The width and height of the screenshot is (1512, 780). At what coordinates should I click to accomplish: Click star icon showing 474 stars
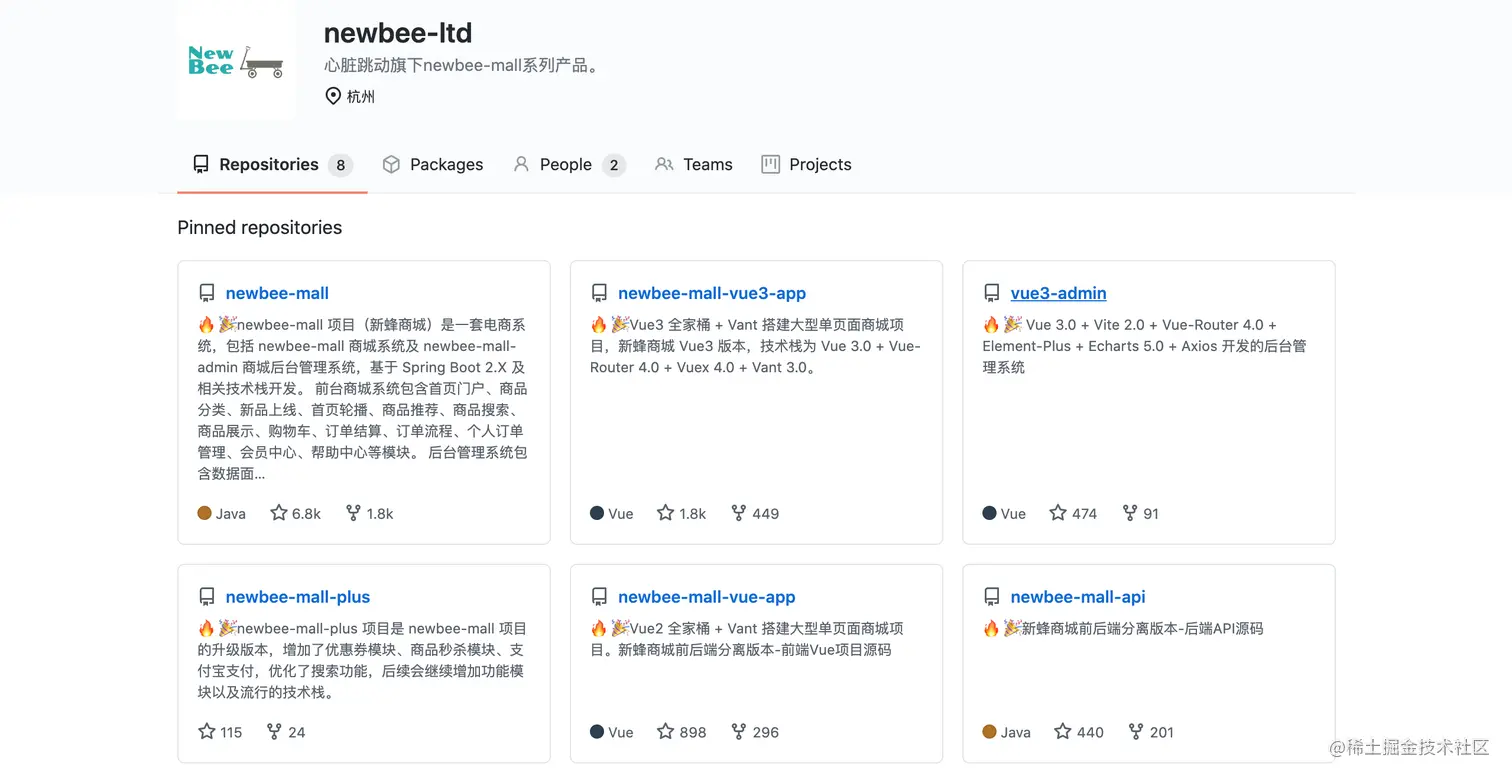1058,513
